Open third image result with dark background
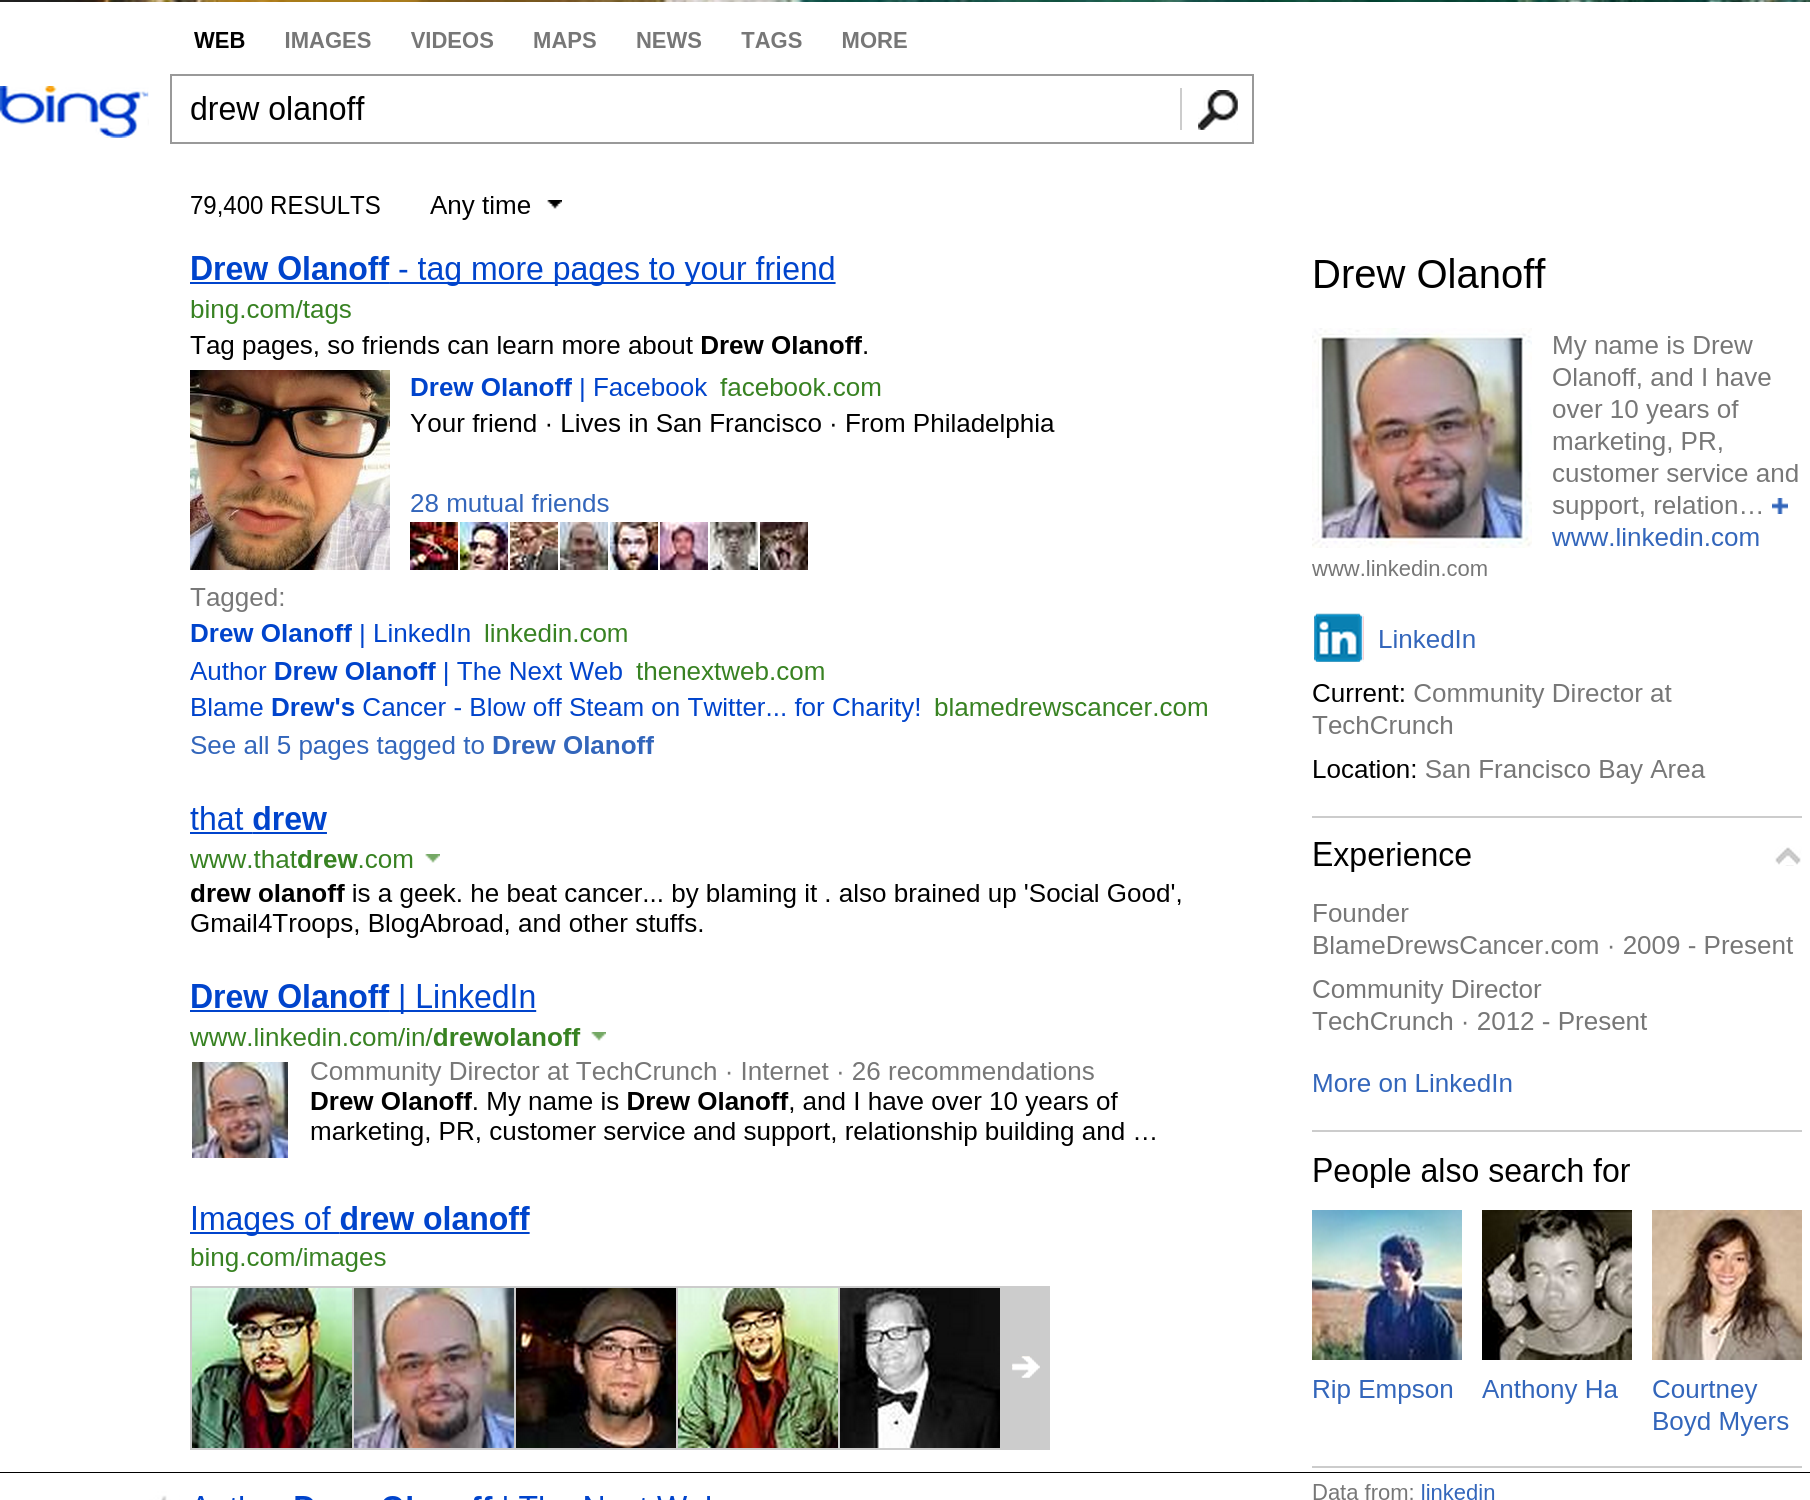The image size is (1810, 1500). (596, 1368)
